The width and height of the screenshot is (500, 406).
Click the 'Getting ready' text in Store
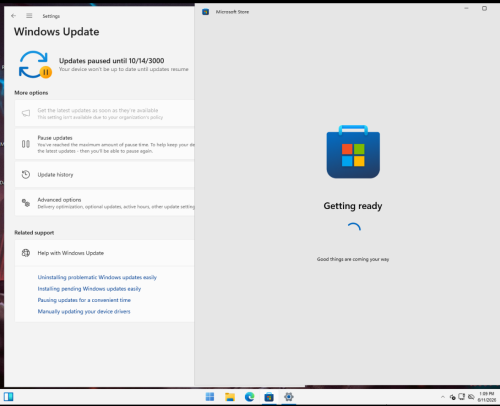[353, 206]
